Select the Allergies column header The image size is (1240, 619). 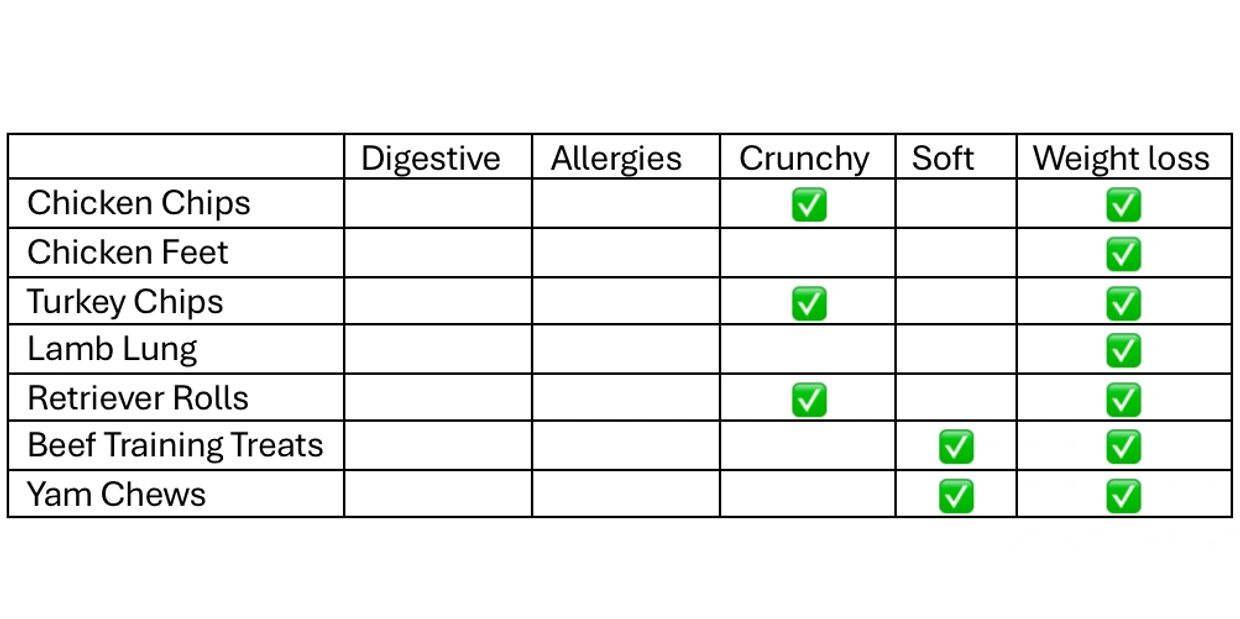point(616,158)
